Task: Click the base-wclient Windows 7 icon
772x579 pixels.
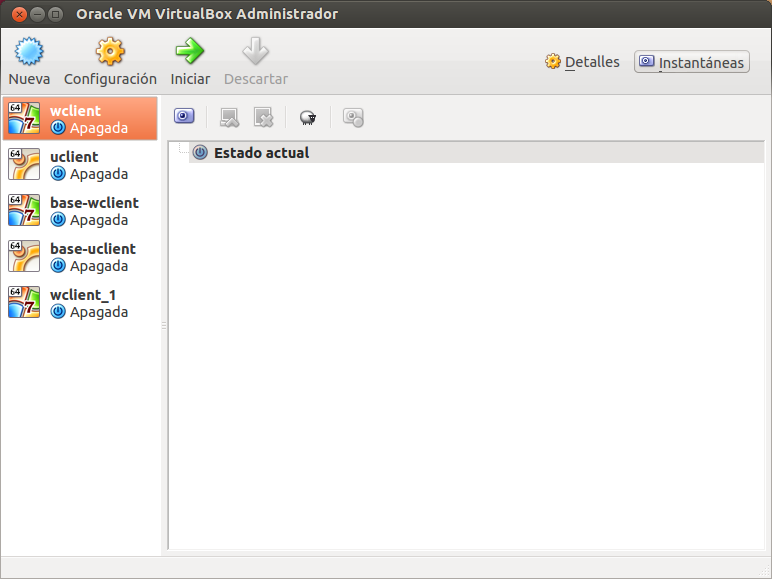Action: 24,210
